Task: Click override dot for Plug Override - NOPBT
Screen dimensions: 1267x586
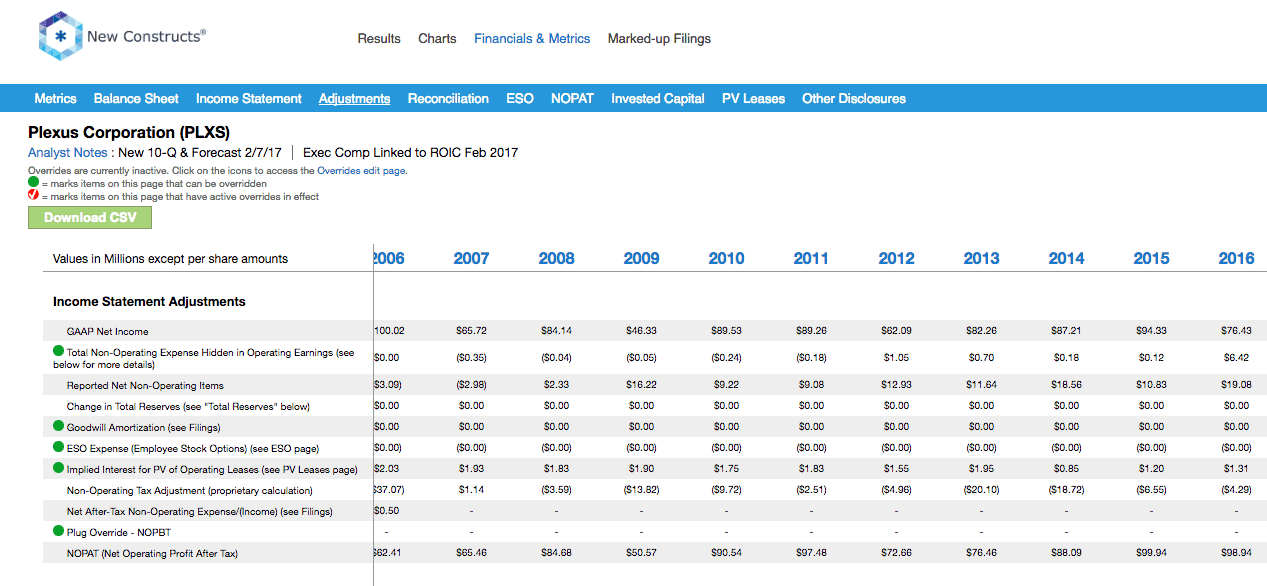Action: (x=59, y=531)
